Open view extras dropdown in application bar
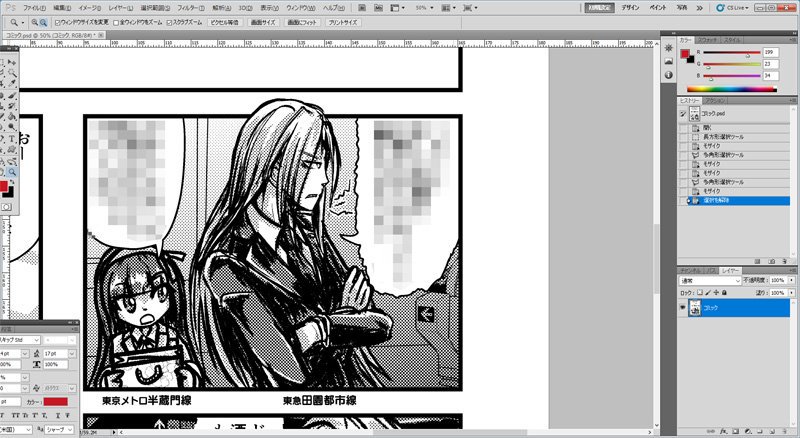The image size is (800, 438). 397,8
